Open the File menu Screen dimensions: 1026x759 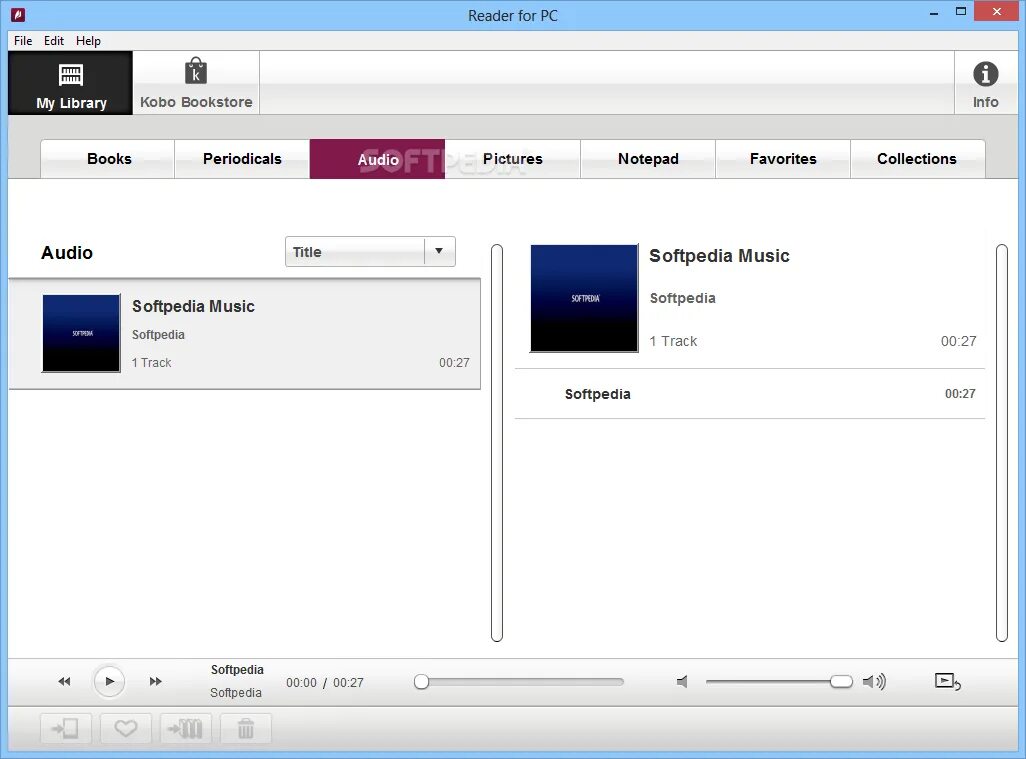pos(23,41)
